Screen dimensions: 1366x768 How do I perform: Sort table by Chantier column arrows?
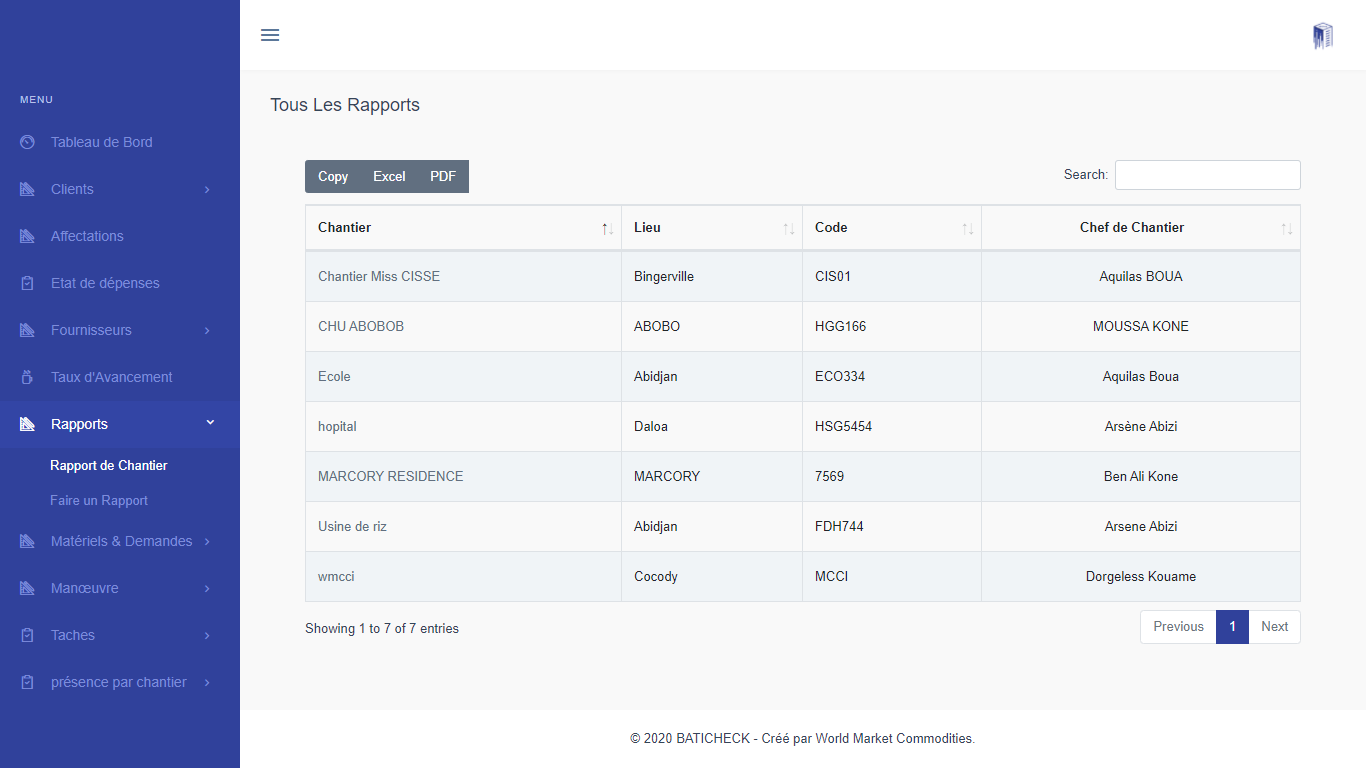(607, 229)
